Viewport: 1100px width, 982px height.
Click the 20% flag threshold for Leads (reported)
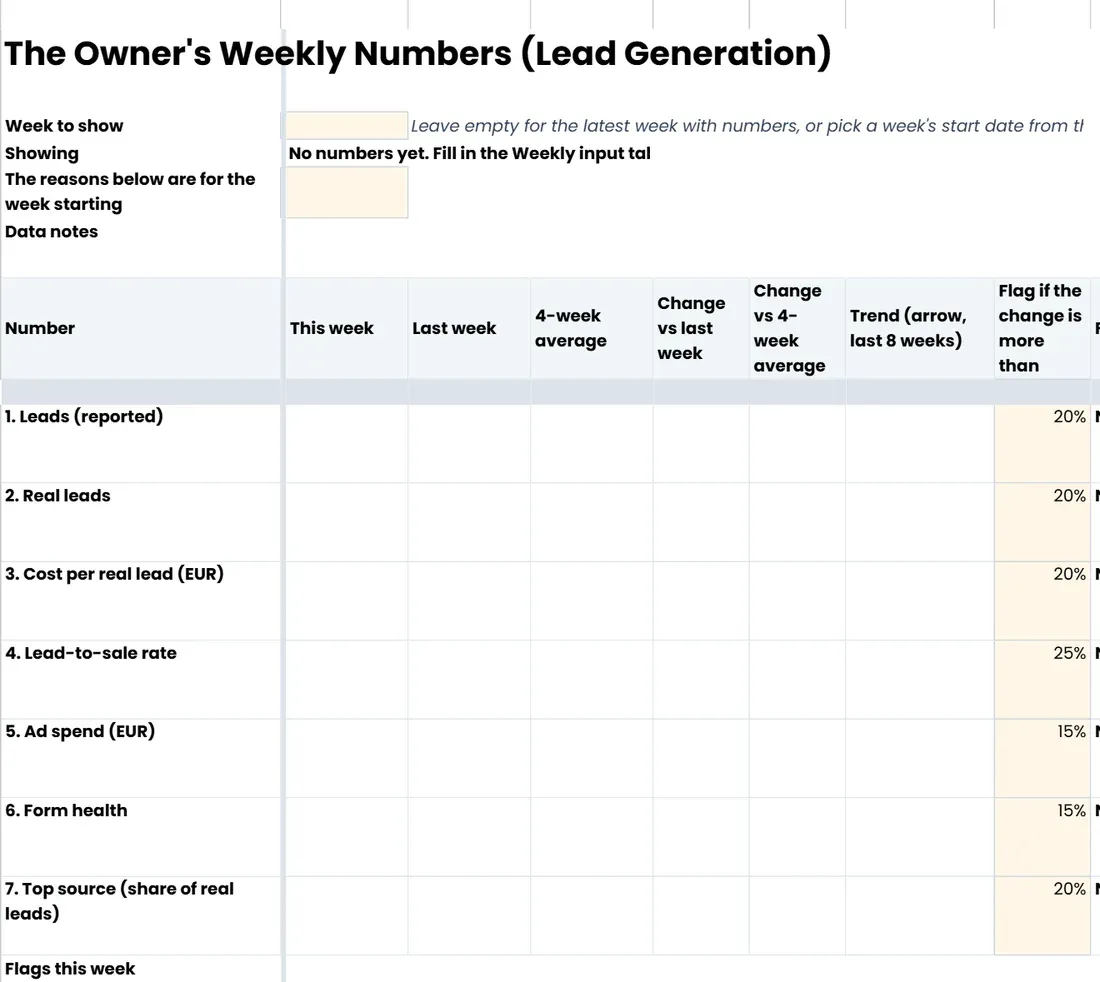click(1042, 443)
